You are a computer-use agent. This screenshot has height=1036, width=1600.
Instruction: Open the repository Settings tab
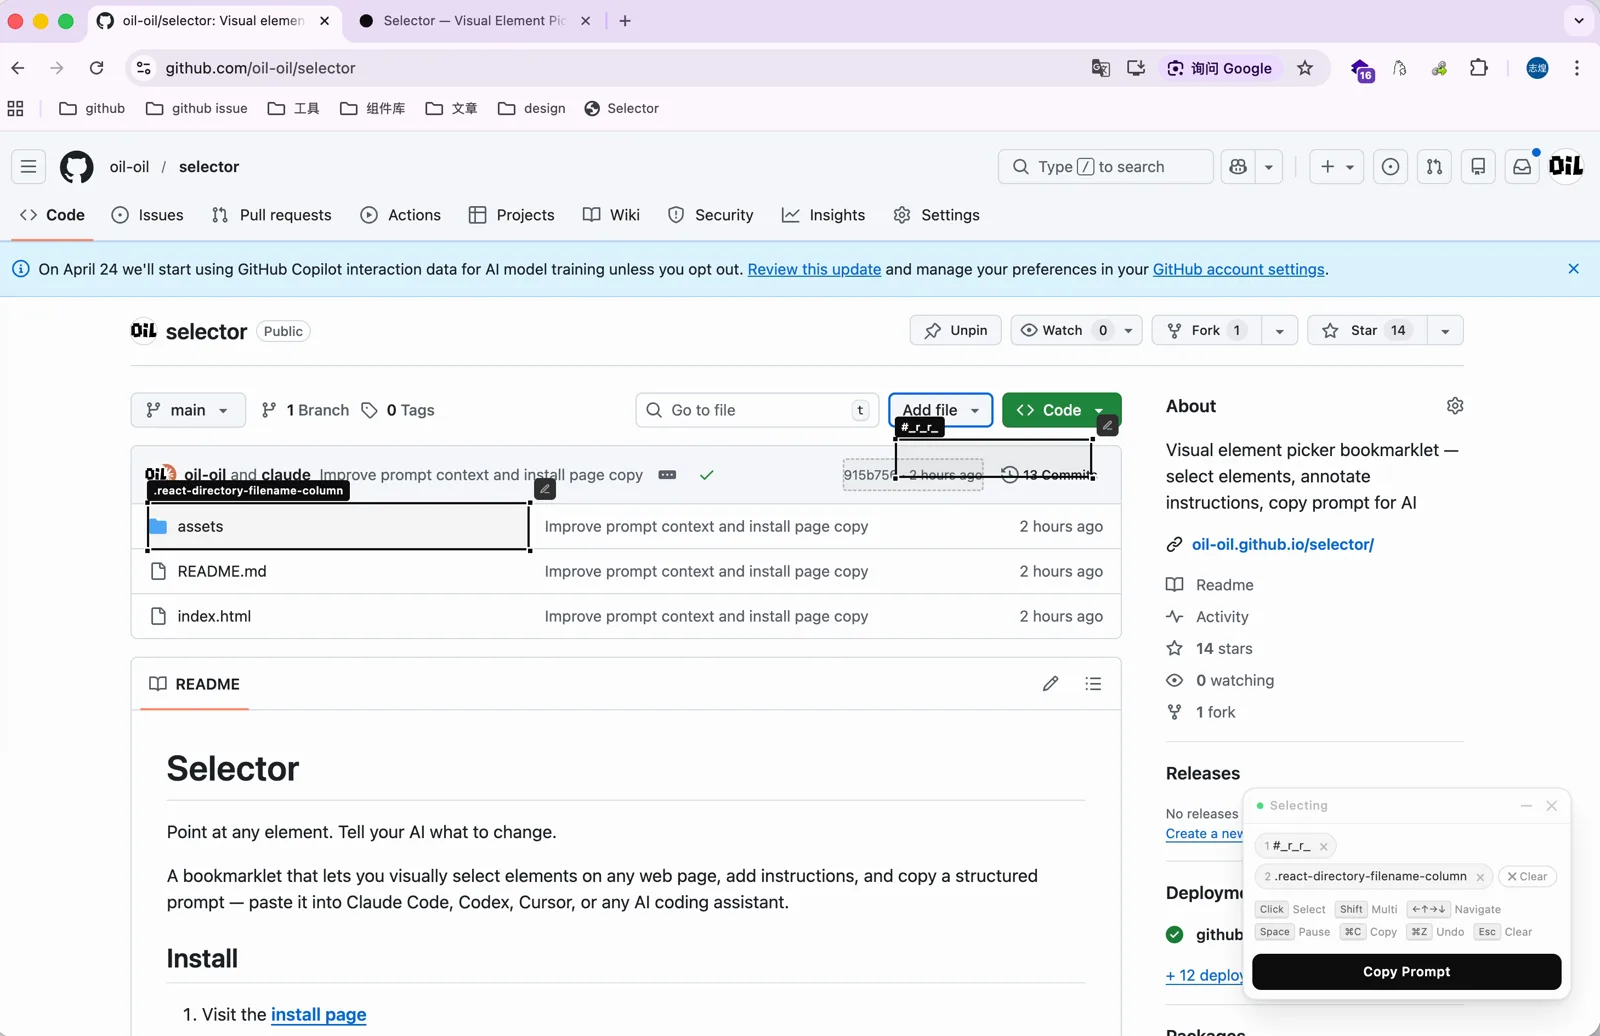point(937,215)
